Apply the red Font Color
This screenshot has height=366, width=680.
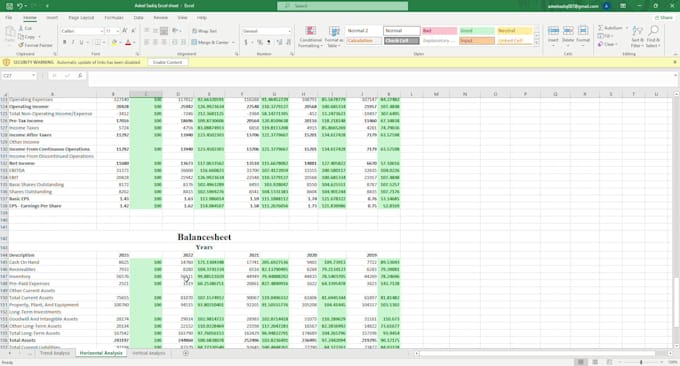[128, 42]
